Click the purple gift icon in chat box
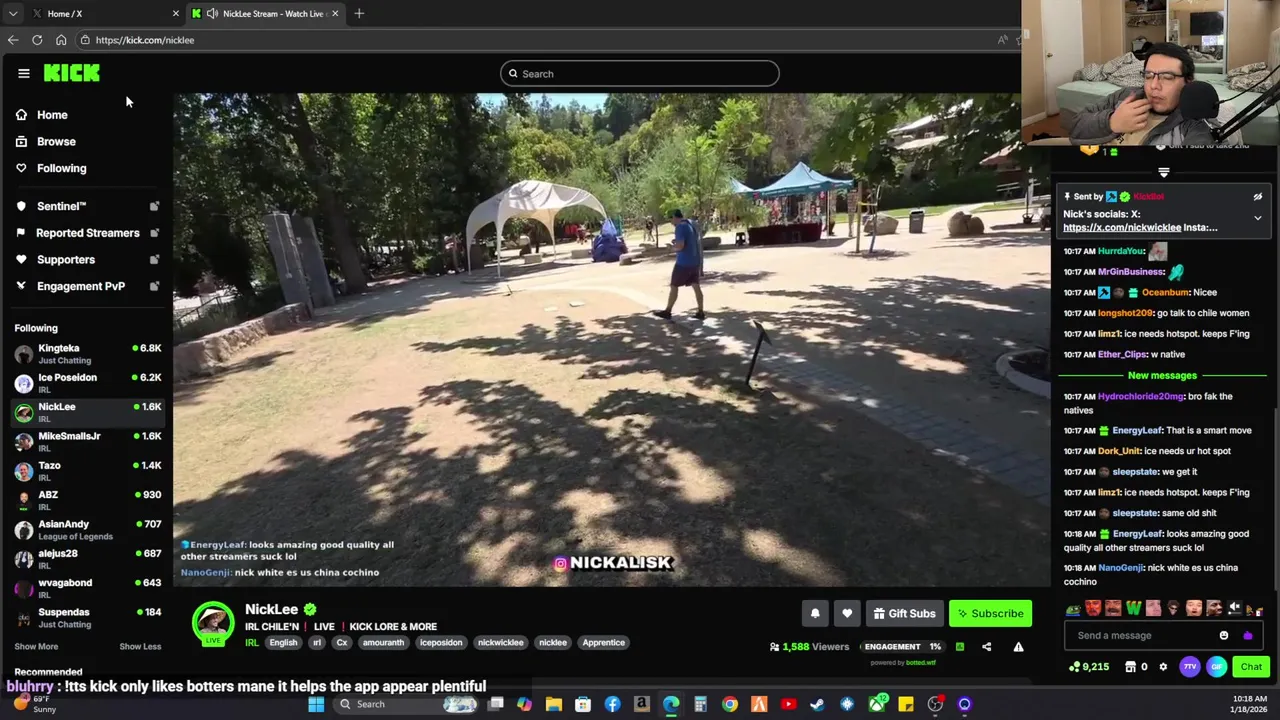Viewport: 1280px width, 720px height. (x=1247, y=635)
